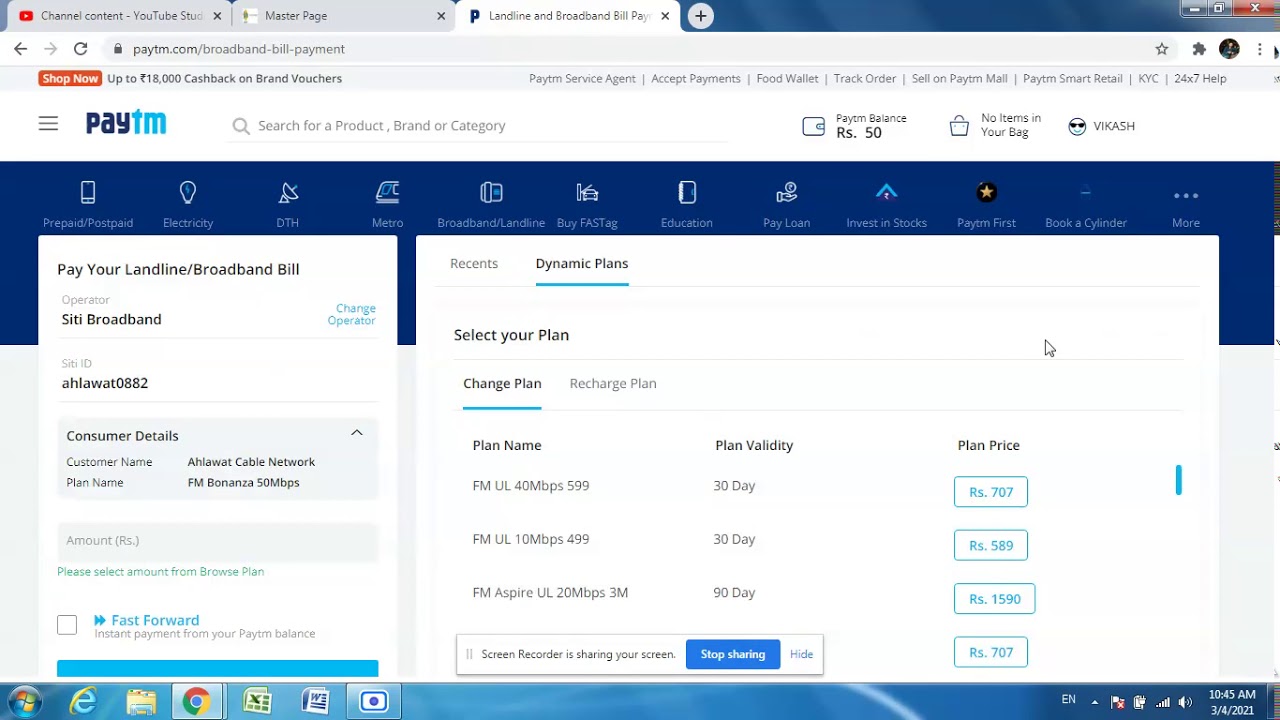Choose the Rs. 1590 plan price
The height and width of the screenshot is (720, 1280).
[995, 599]
